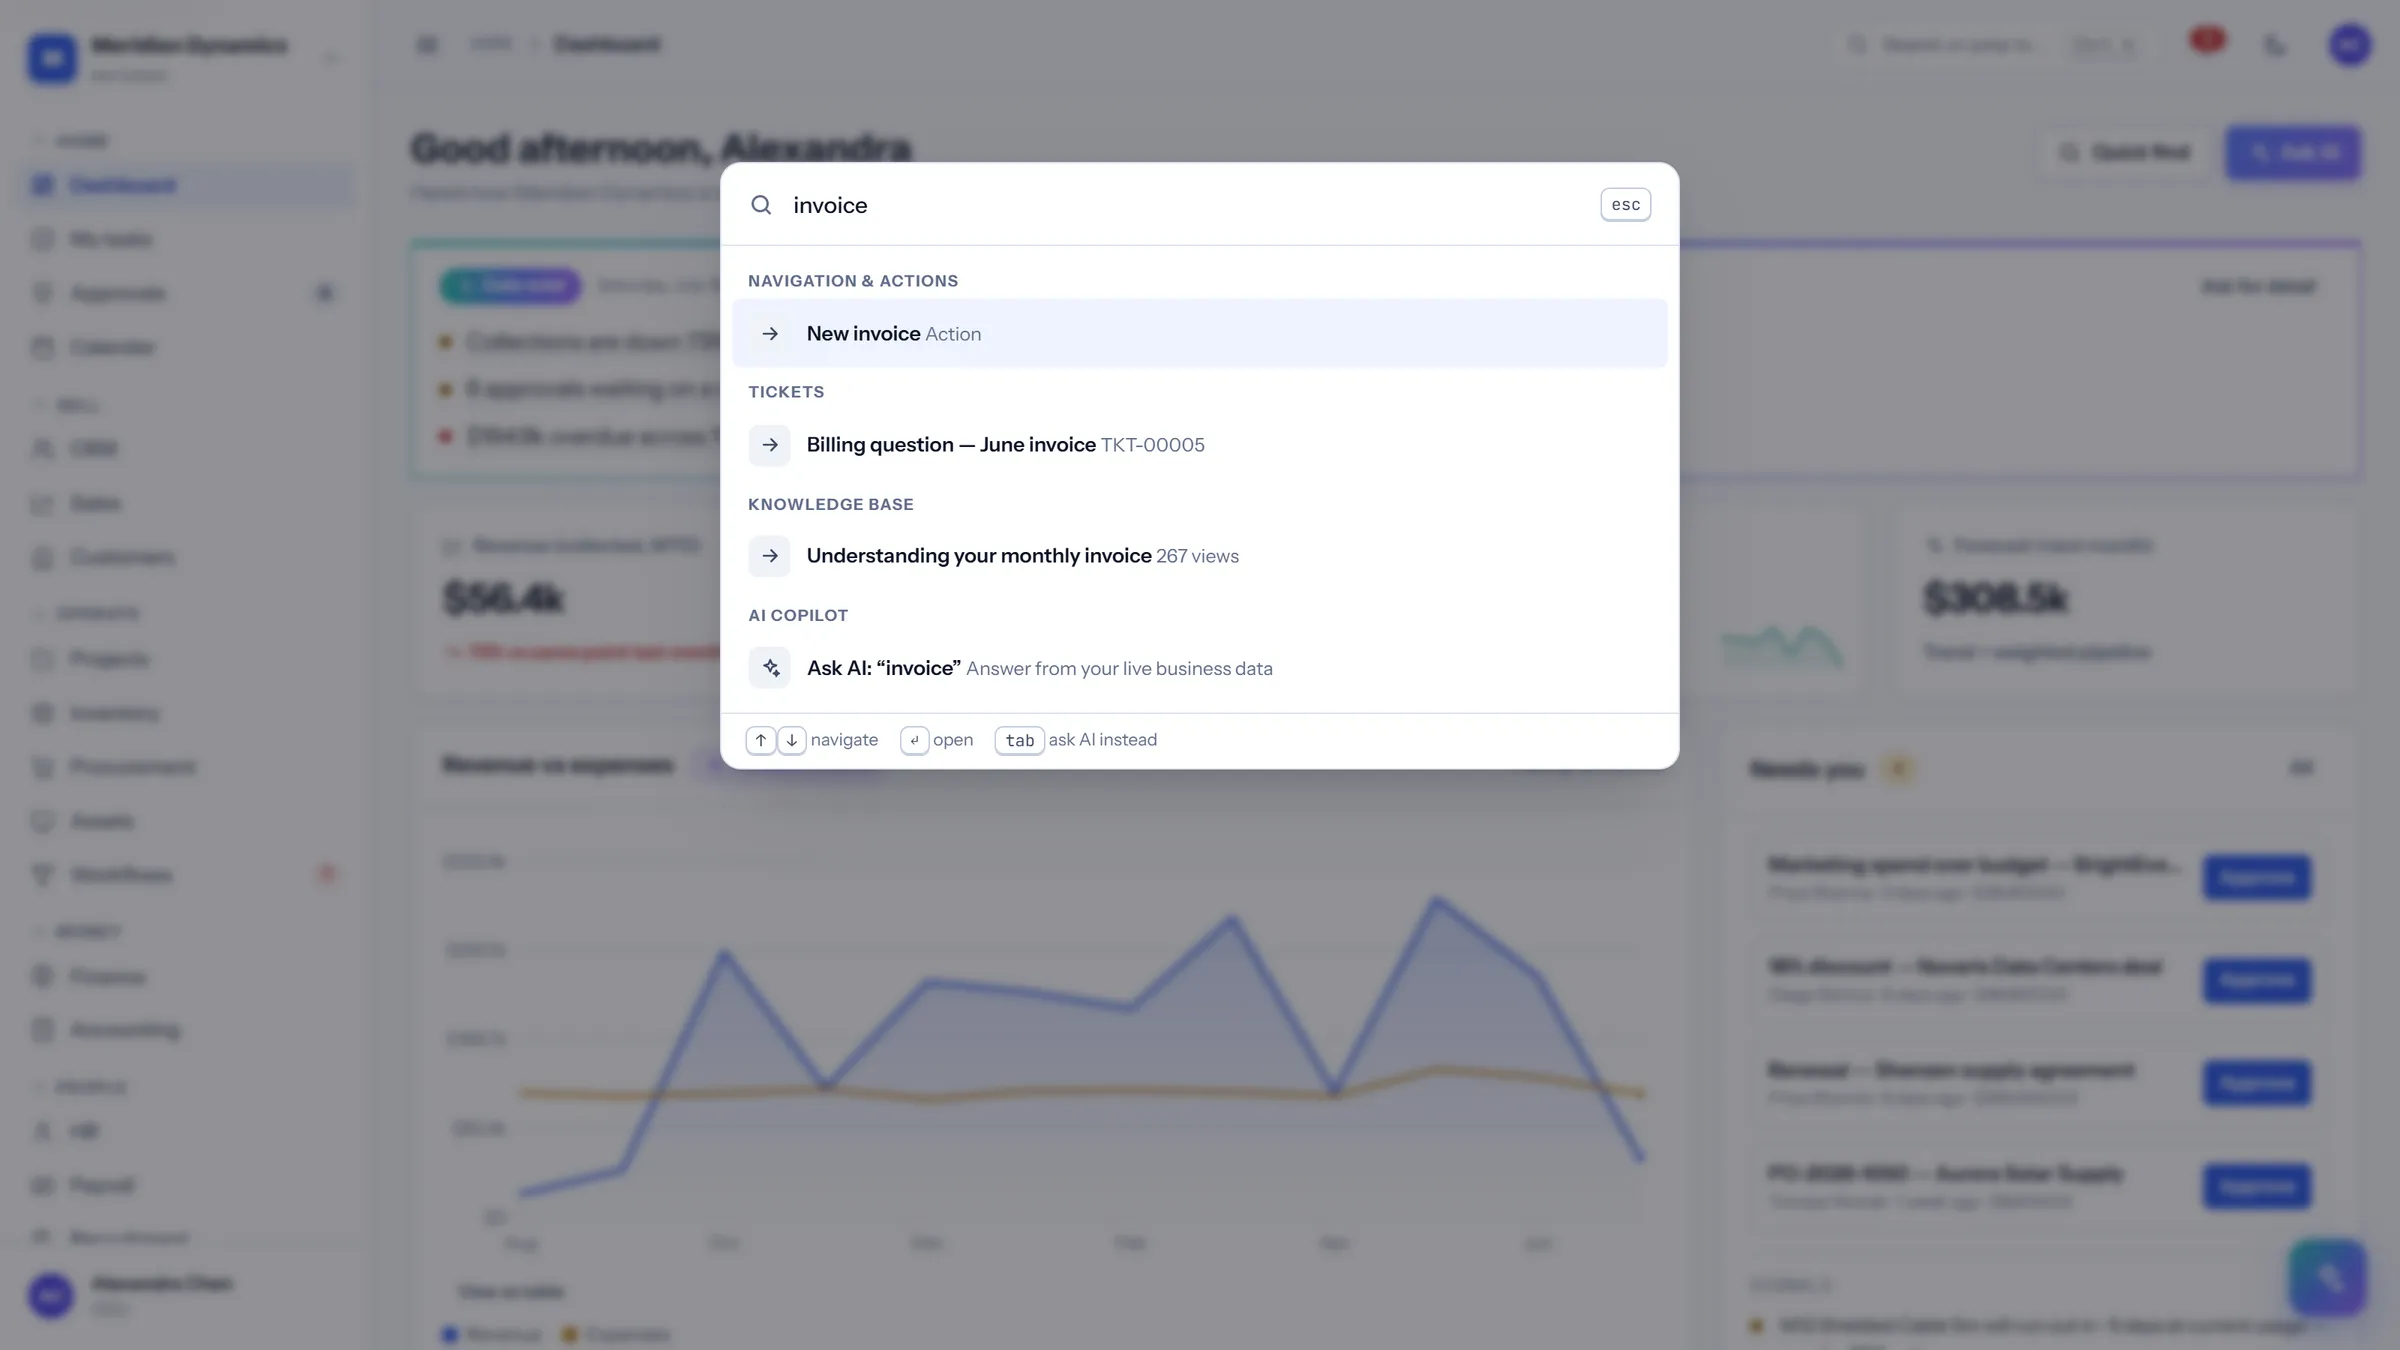The width and height of the screenshot is (2400, 1350).
Task: Open Calendar in the blurred sidebar
Action: click(187, 347)
